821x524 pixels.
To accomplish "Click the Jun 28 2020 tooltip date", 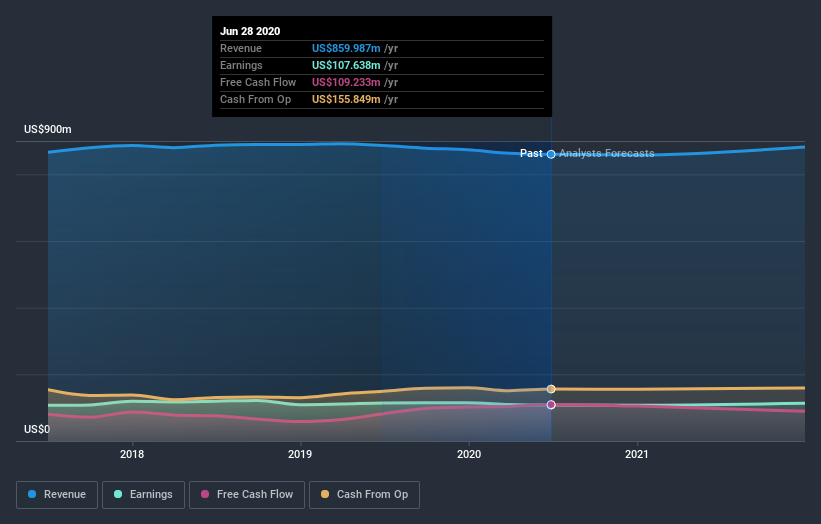I will tap(250, 31).
